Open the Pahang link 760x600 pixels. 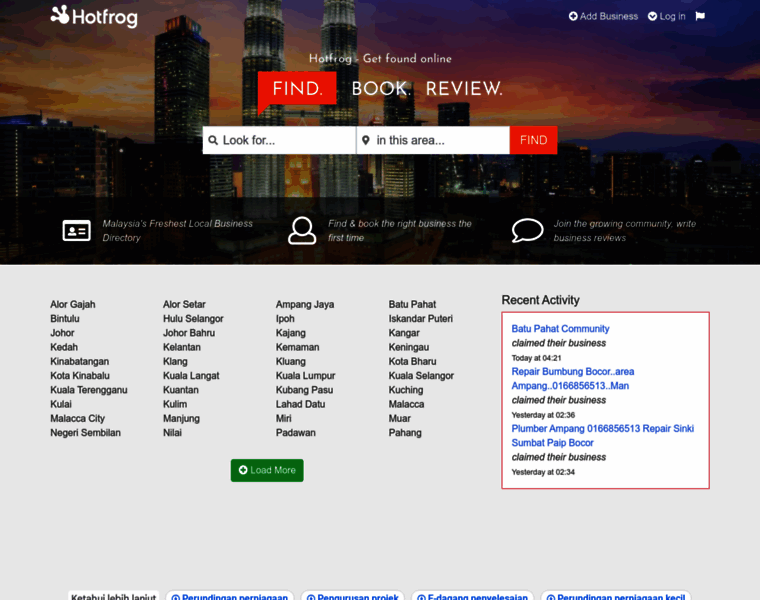coord(405,432)
